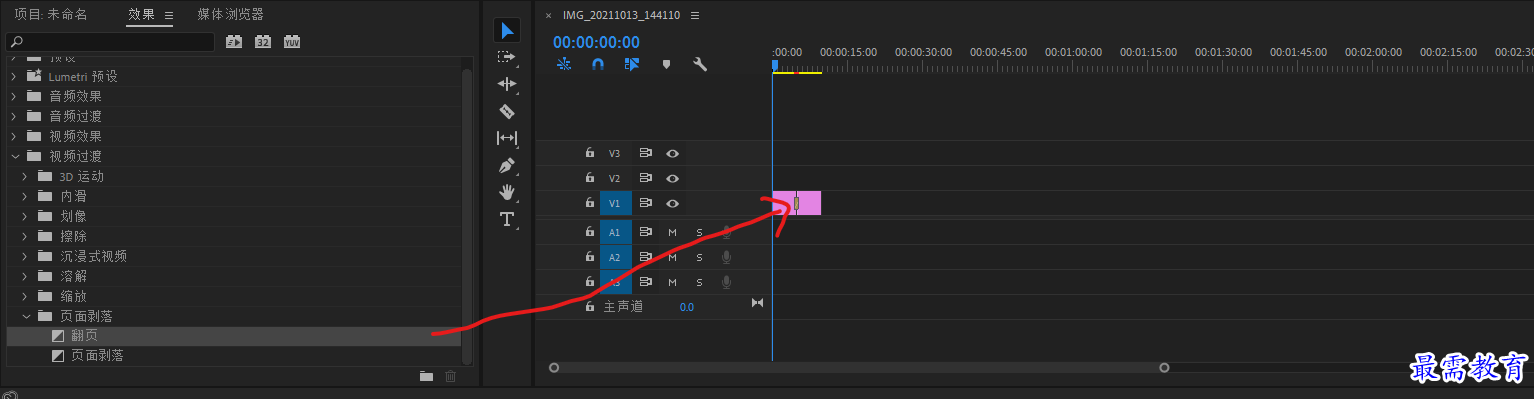Toggle sync lock on V3 track

click(646, 153)
